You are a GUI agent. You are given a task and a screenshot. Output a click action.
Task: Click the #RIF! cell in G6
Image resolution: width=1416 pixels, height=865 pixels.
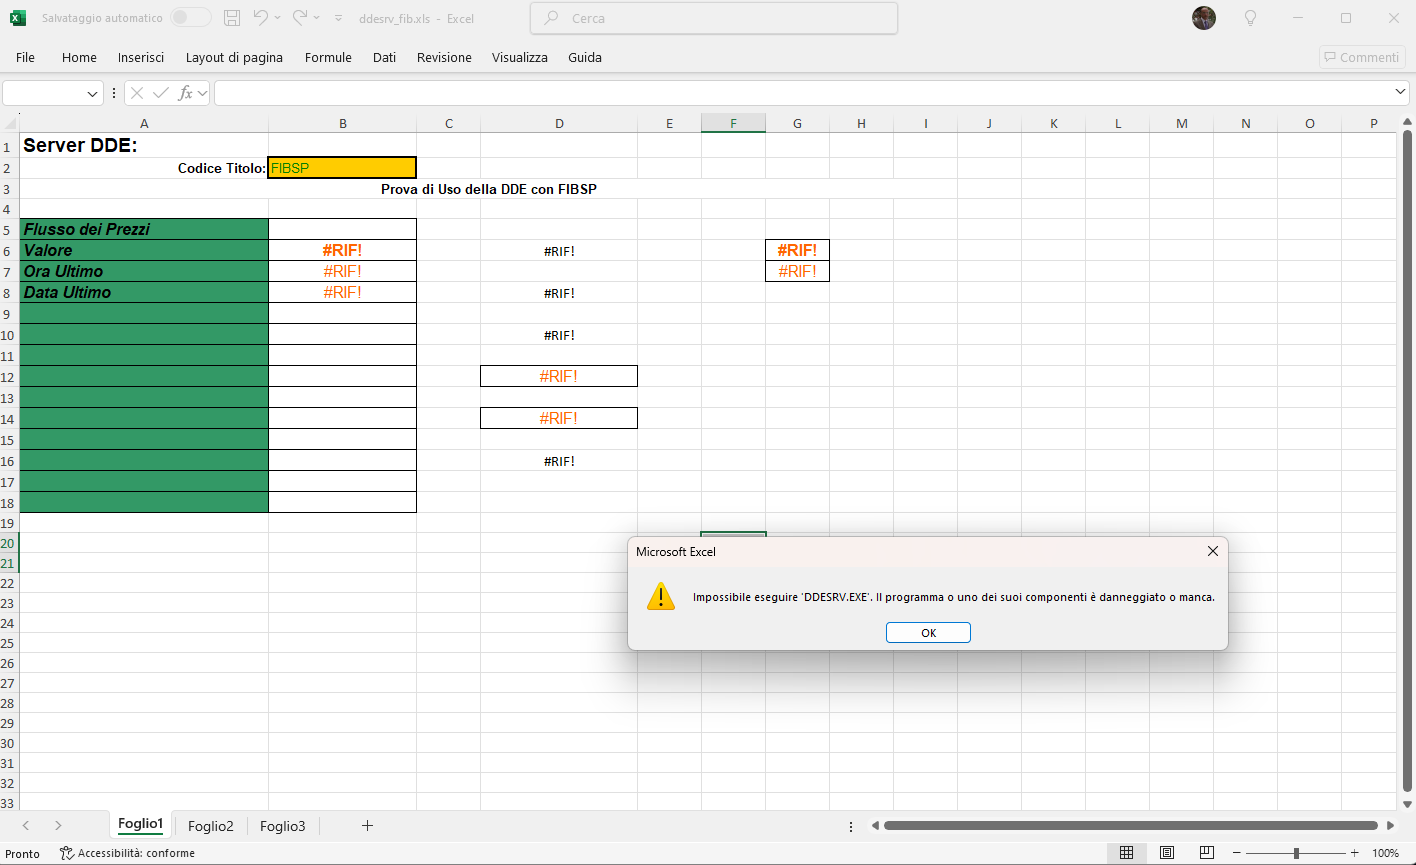(x=797, y=250)
